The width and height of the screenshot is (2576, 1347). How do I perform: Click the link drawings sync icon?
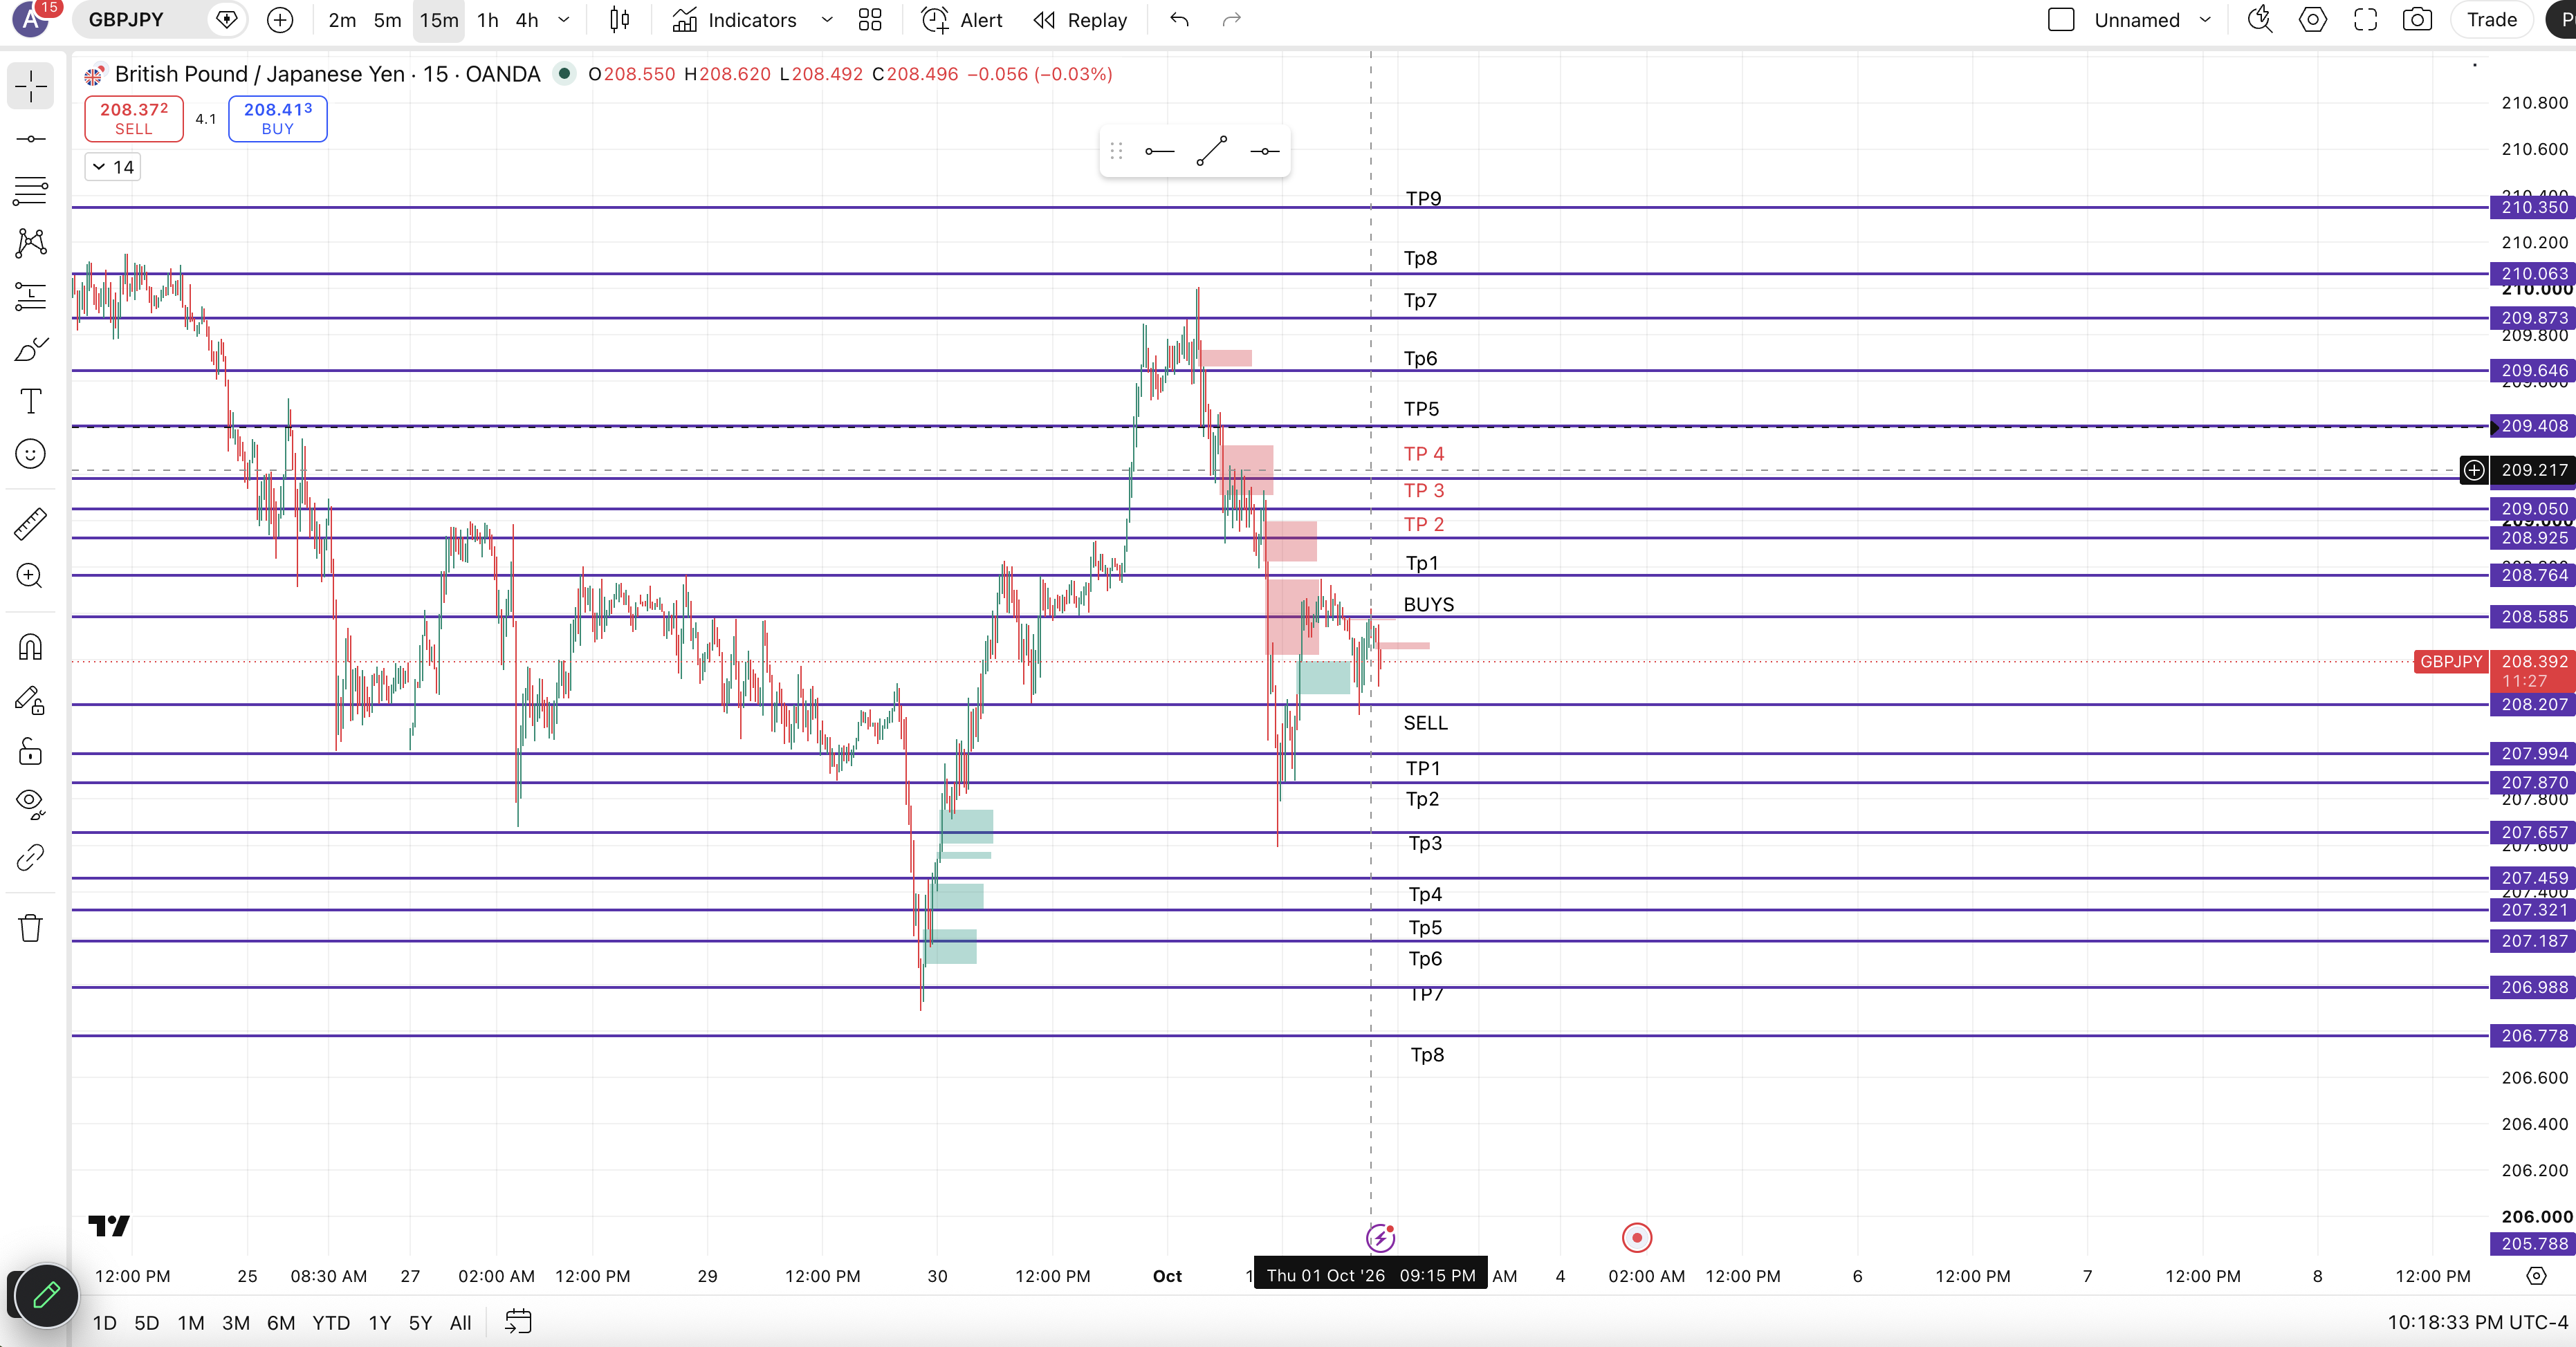31,857
